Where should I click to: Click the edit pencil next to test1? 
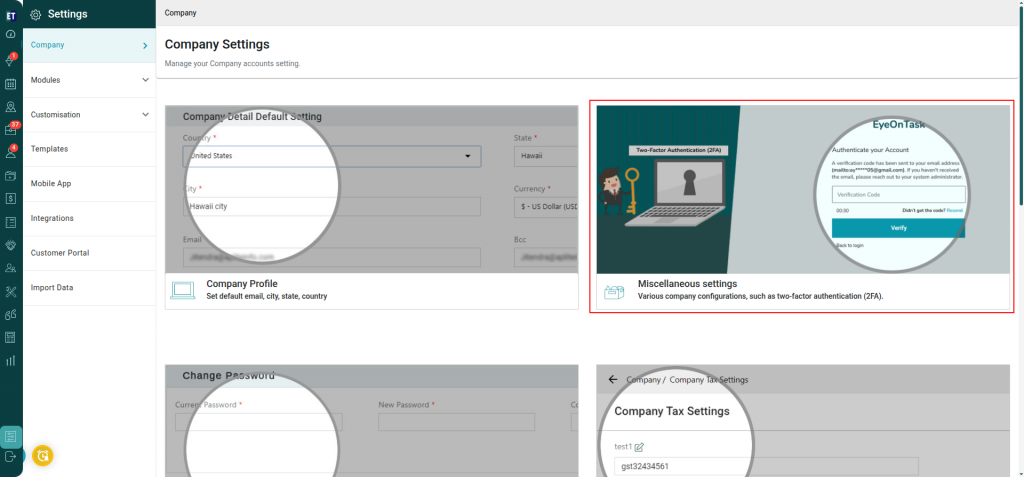point(639,447)
